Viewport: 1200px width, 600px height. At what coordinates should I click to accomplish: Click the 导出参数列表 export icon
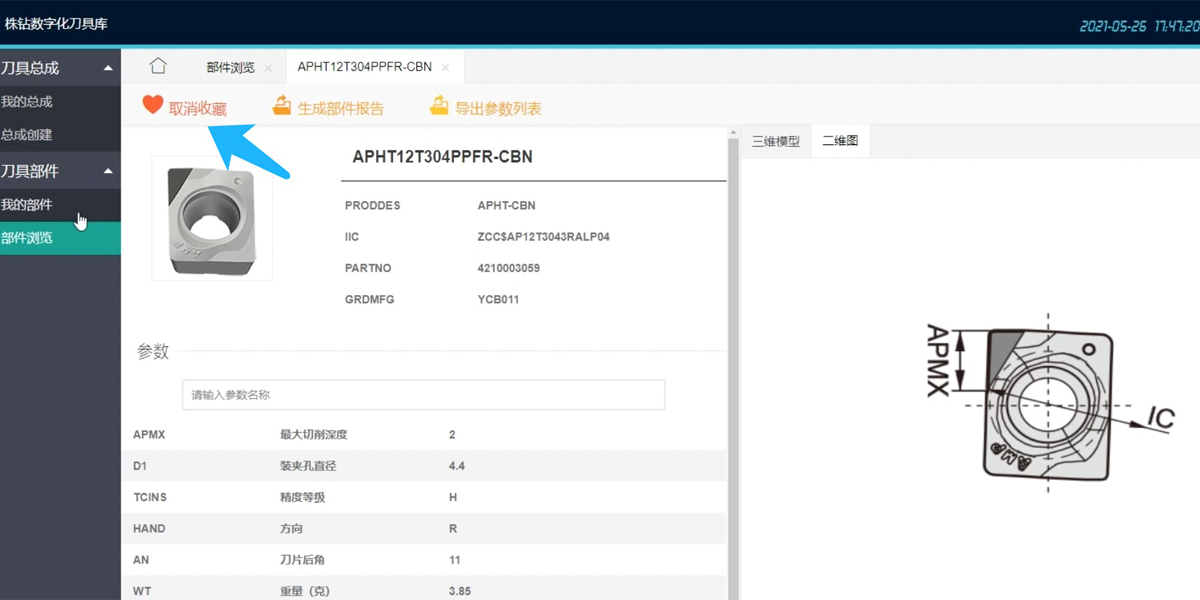[440, 105]
